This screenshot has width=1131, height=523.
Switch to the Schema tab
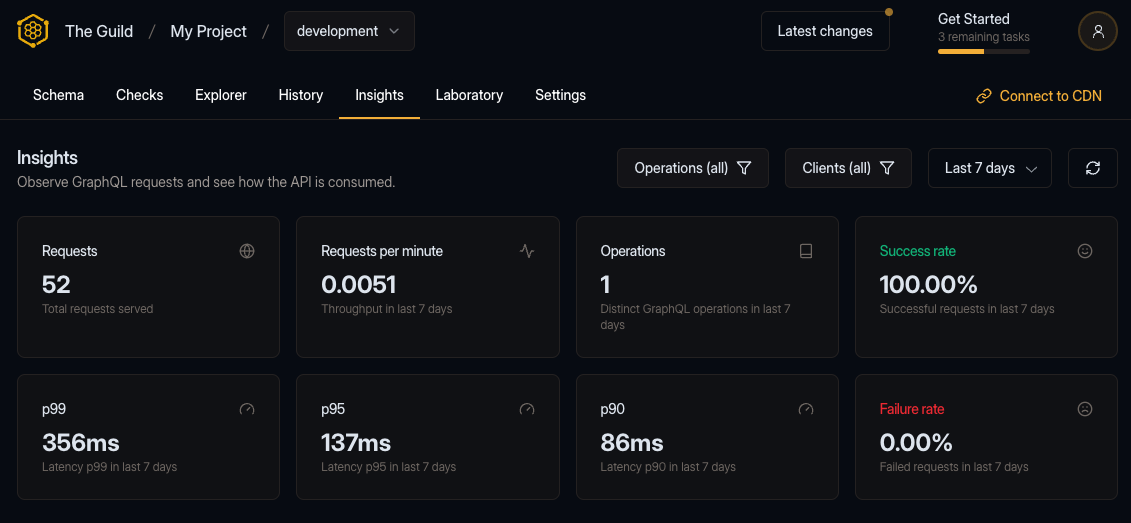point(58,95)
